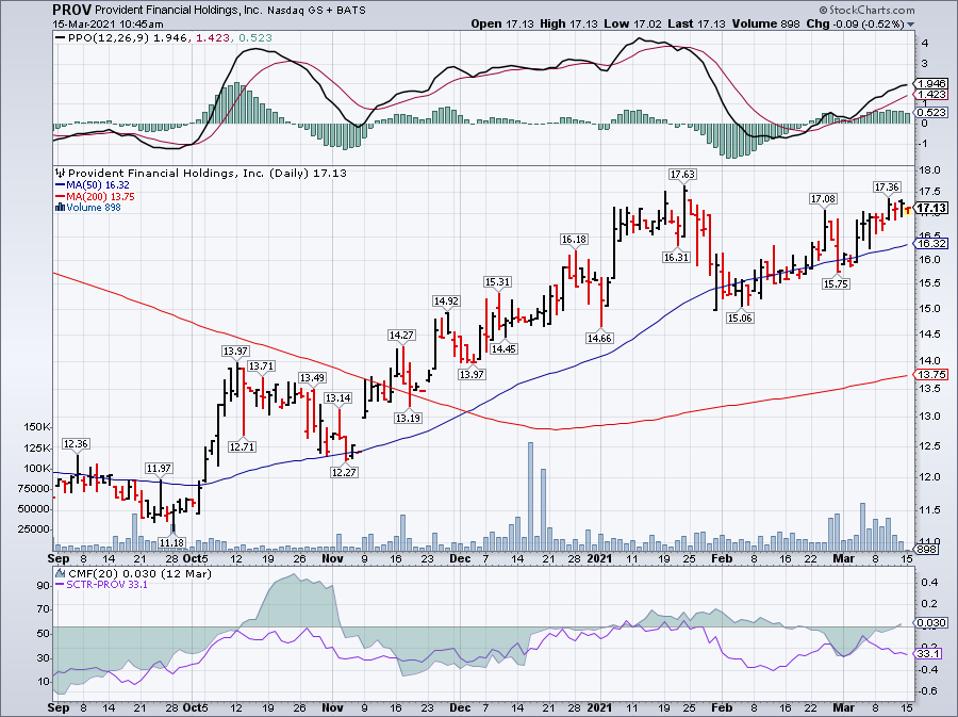Click the 1.946 PPO value axis tag
958x717 pixels.
(931, 84)
